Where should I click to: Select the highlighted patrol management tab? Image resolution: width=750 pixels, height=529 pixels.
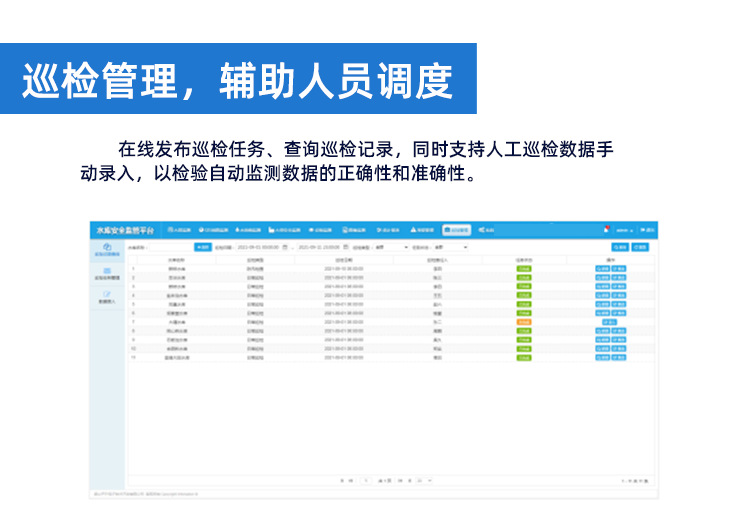point(457,230)
